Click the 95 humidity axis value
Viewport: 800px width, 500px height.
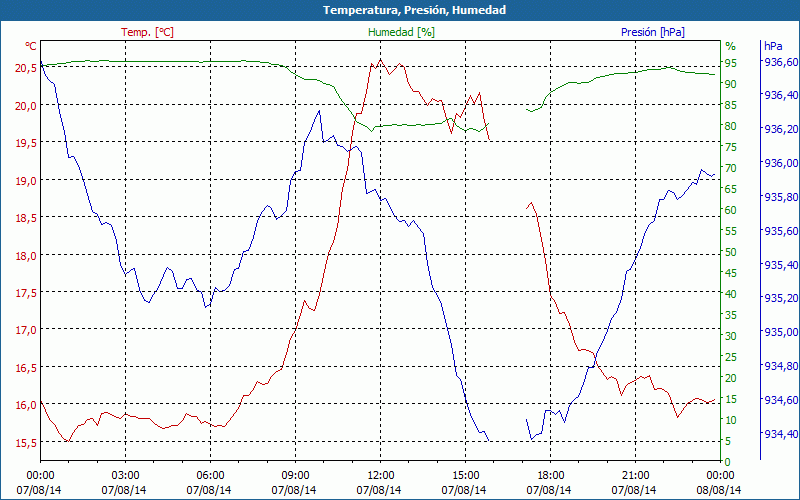coord(731,63)
